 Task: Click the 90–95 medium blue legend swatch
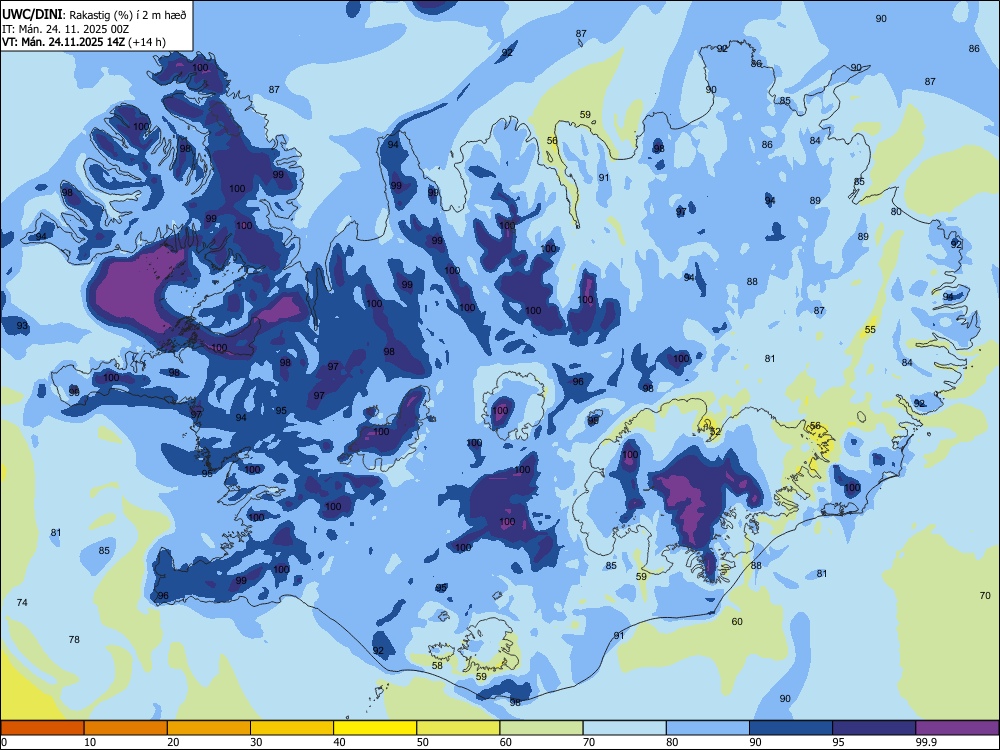(x=791, y=728)
